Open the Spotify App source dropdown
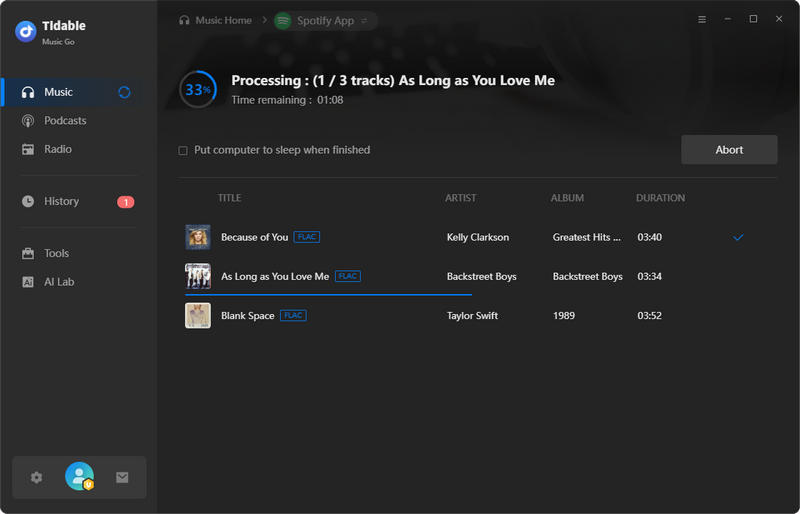 click(326, 21)
